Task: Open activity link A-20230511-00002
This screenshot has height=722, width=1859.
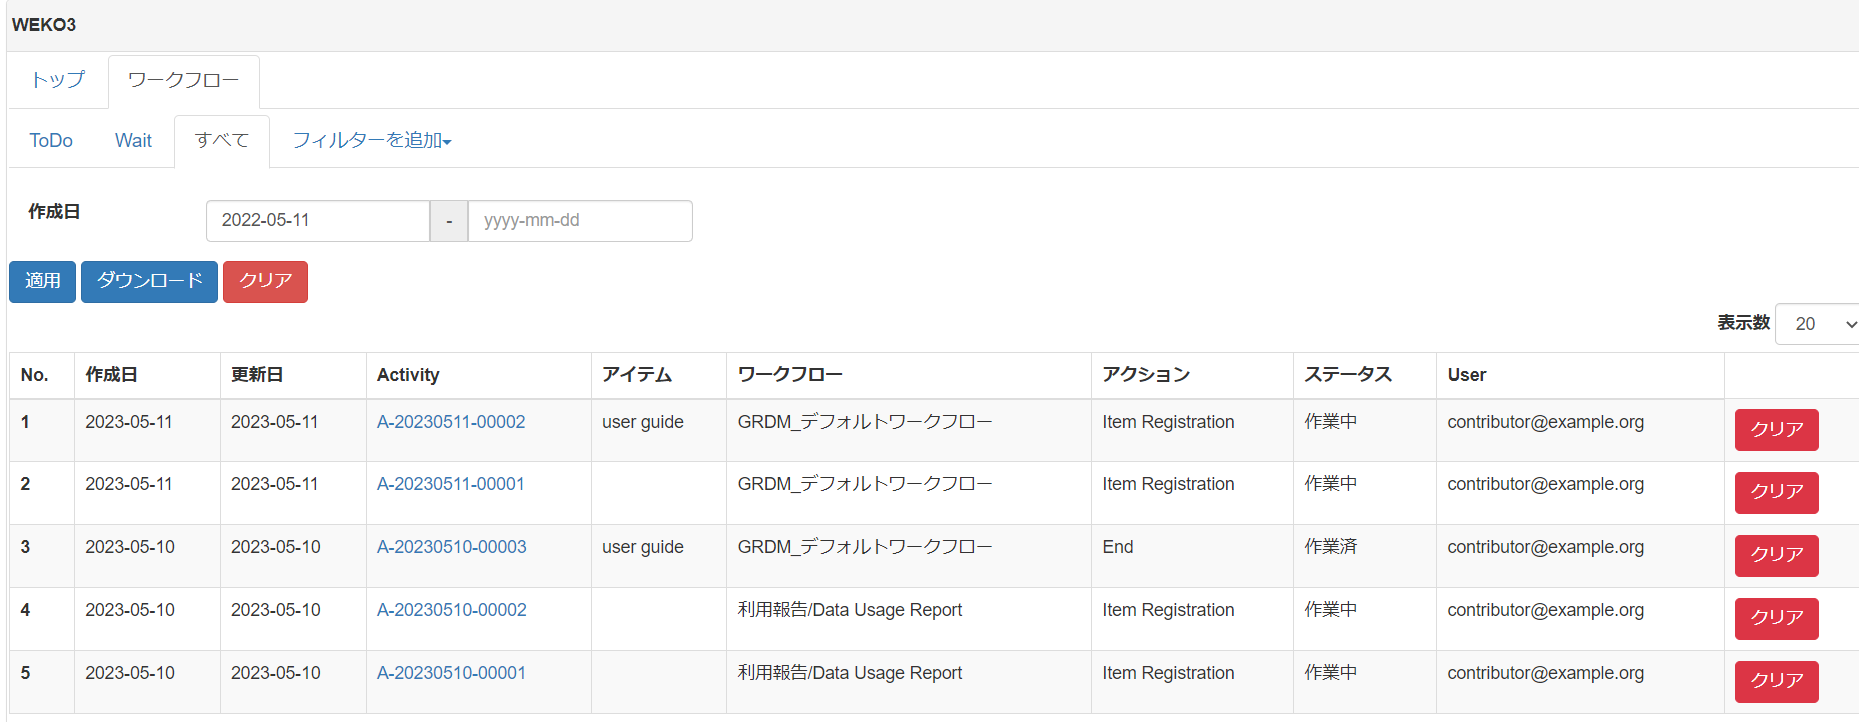Action: pyautogui.click(x=450, y=422)
